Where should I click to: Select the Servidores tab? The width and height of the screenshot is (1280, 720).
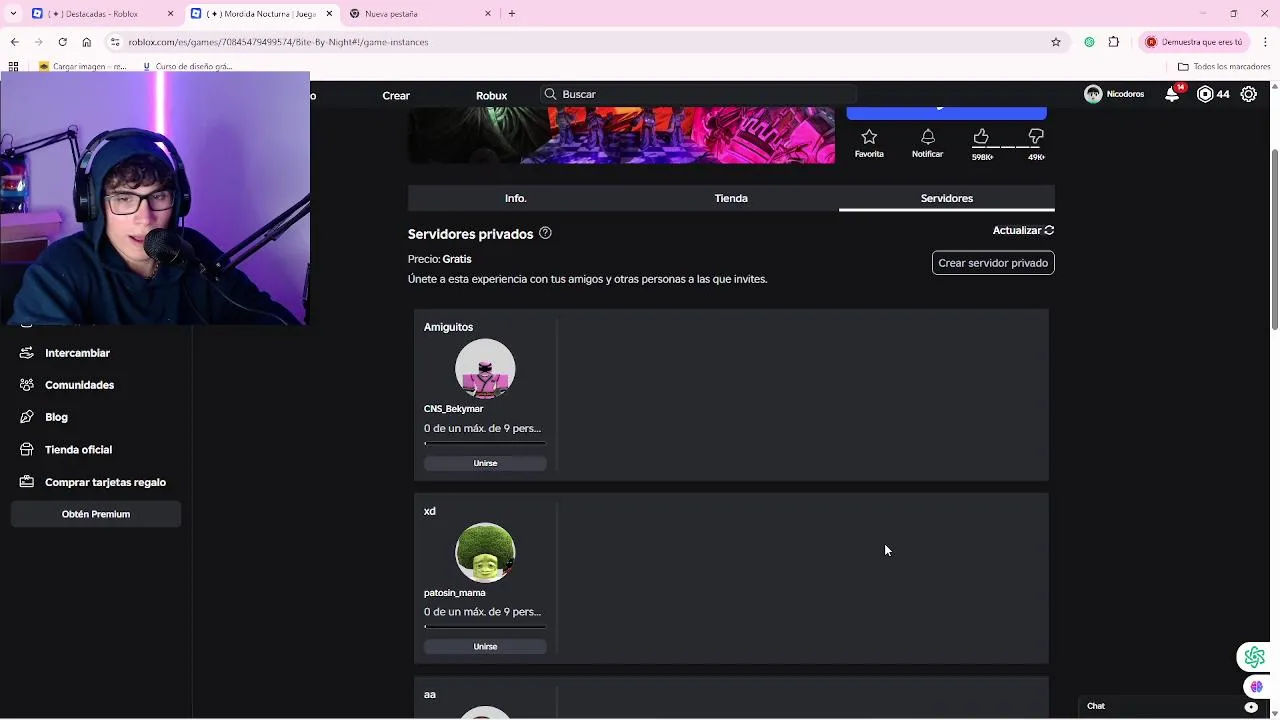[946, 198]
